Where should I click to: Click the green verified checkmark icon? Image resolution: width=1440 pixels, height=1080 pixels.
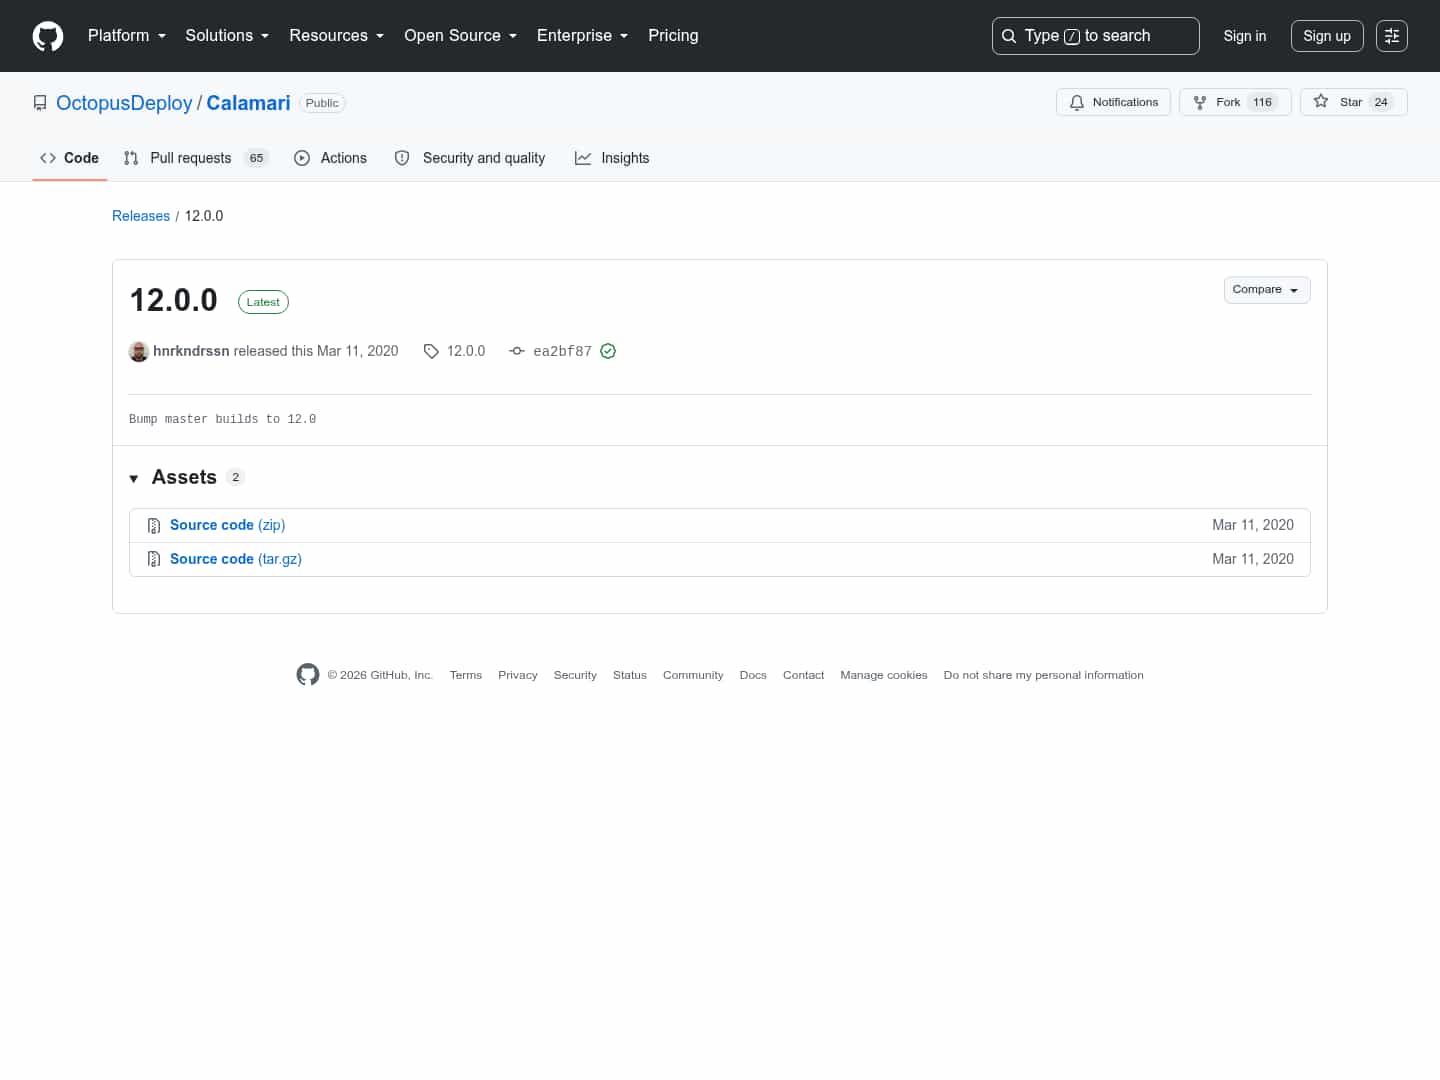click(608, 351)
